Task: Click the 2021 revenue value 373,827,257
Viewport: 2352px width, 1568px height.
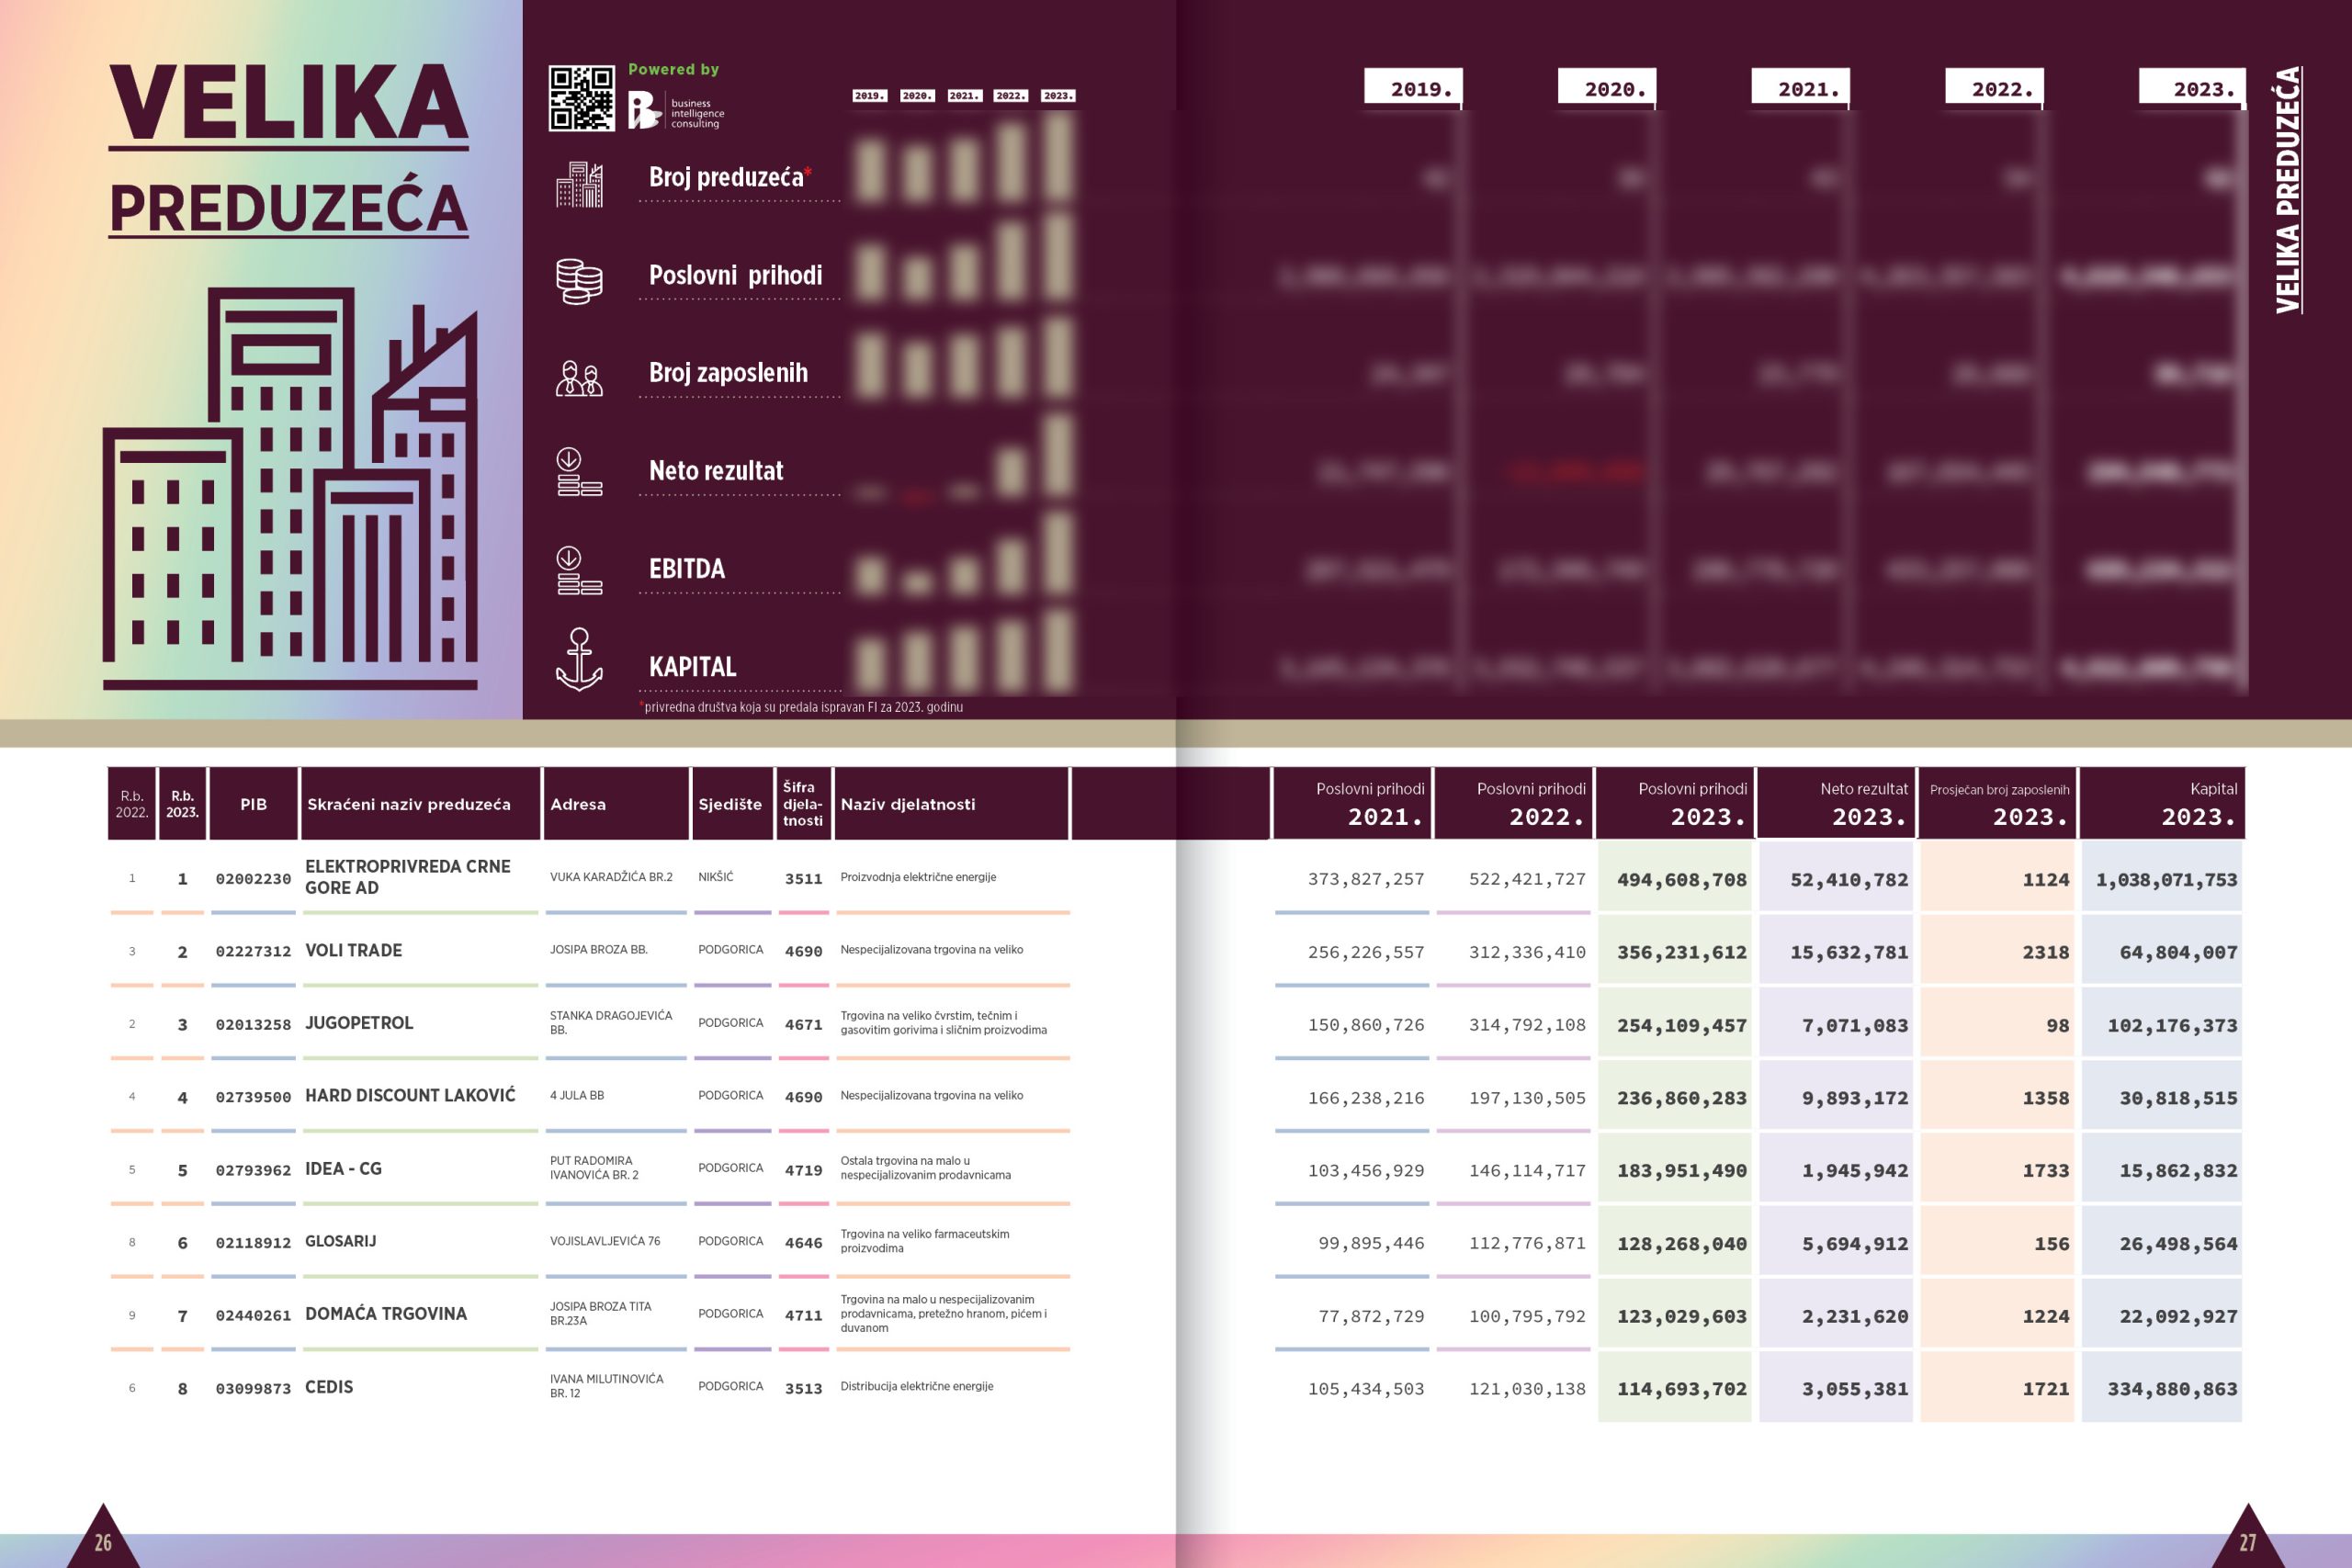Action: [1366, 880]
